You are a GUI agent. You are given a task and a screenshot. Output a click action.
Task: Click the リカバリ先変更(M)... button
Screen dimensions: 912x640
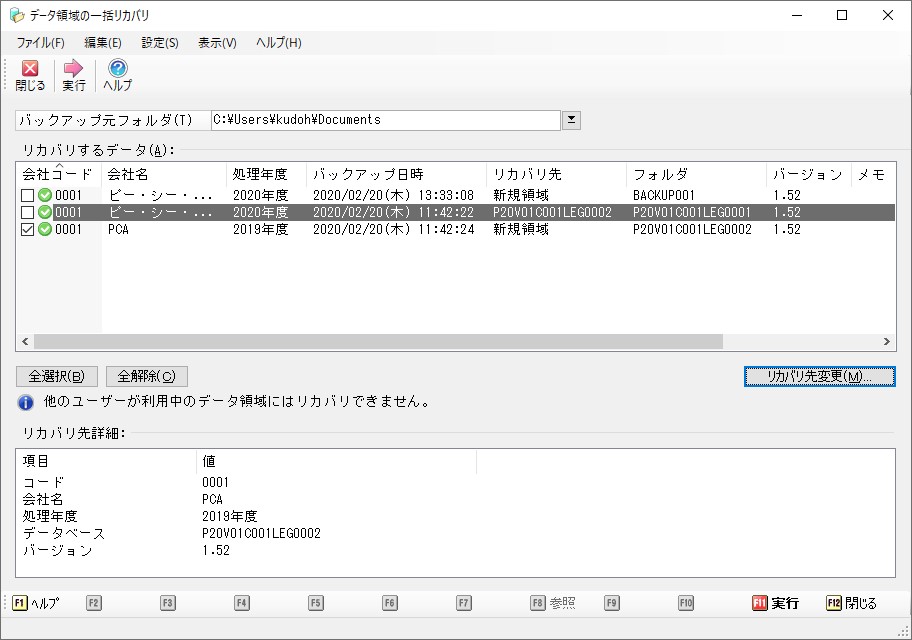tap(820, 376)
